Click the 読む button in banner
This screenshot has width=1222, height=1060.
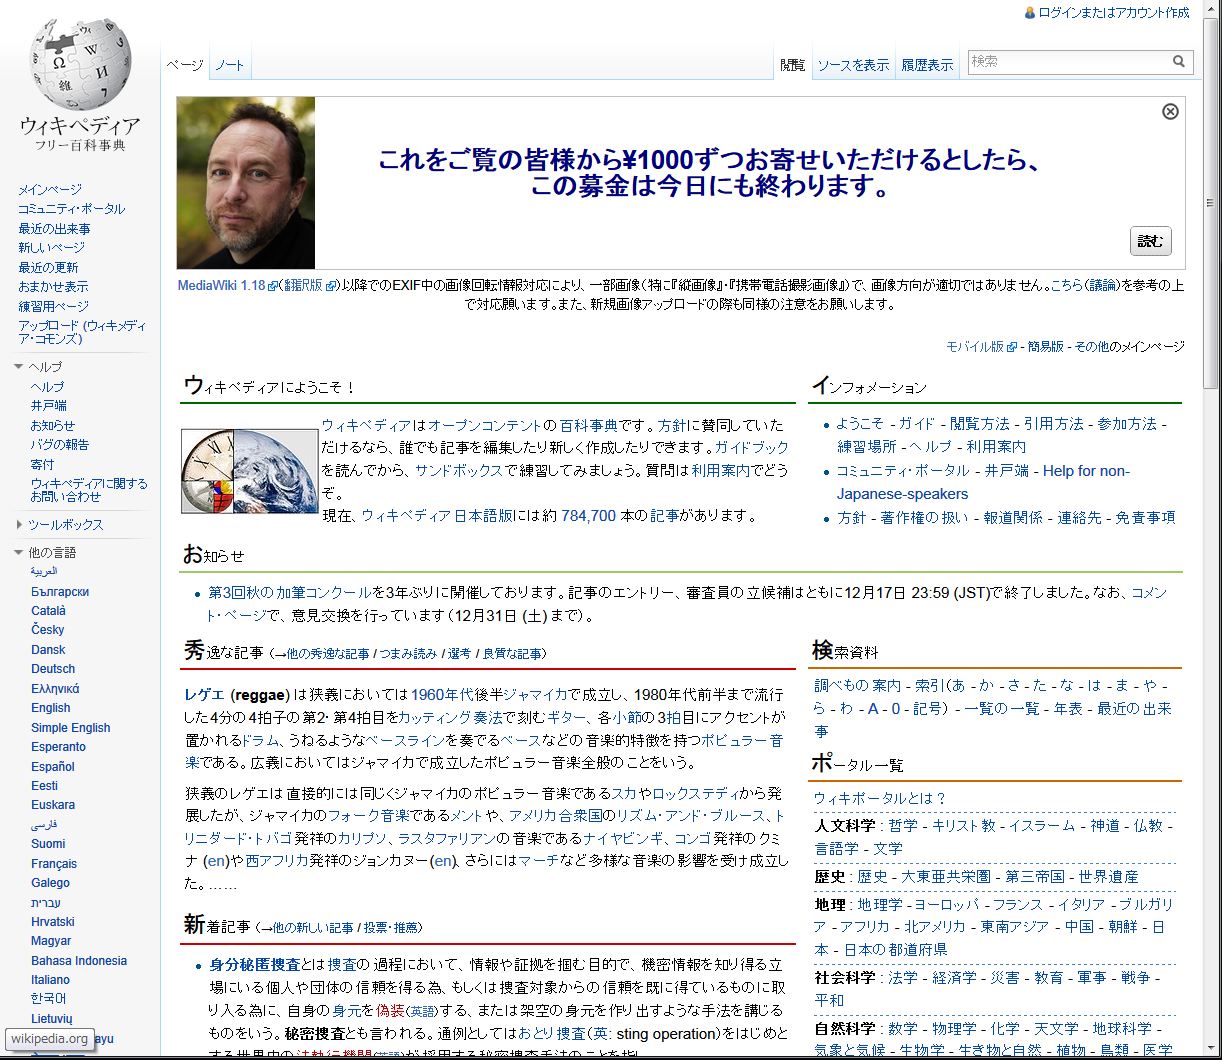1151,241
